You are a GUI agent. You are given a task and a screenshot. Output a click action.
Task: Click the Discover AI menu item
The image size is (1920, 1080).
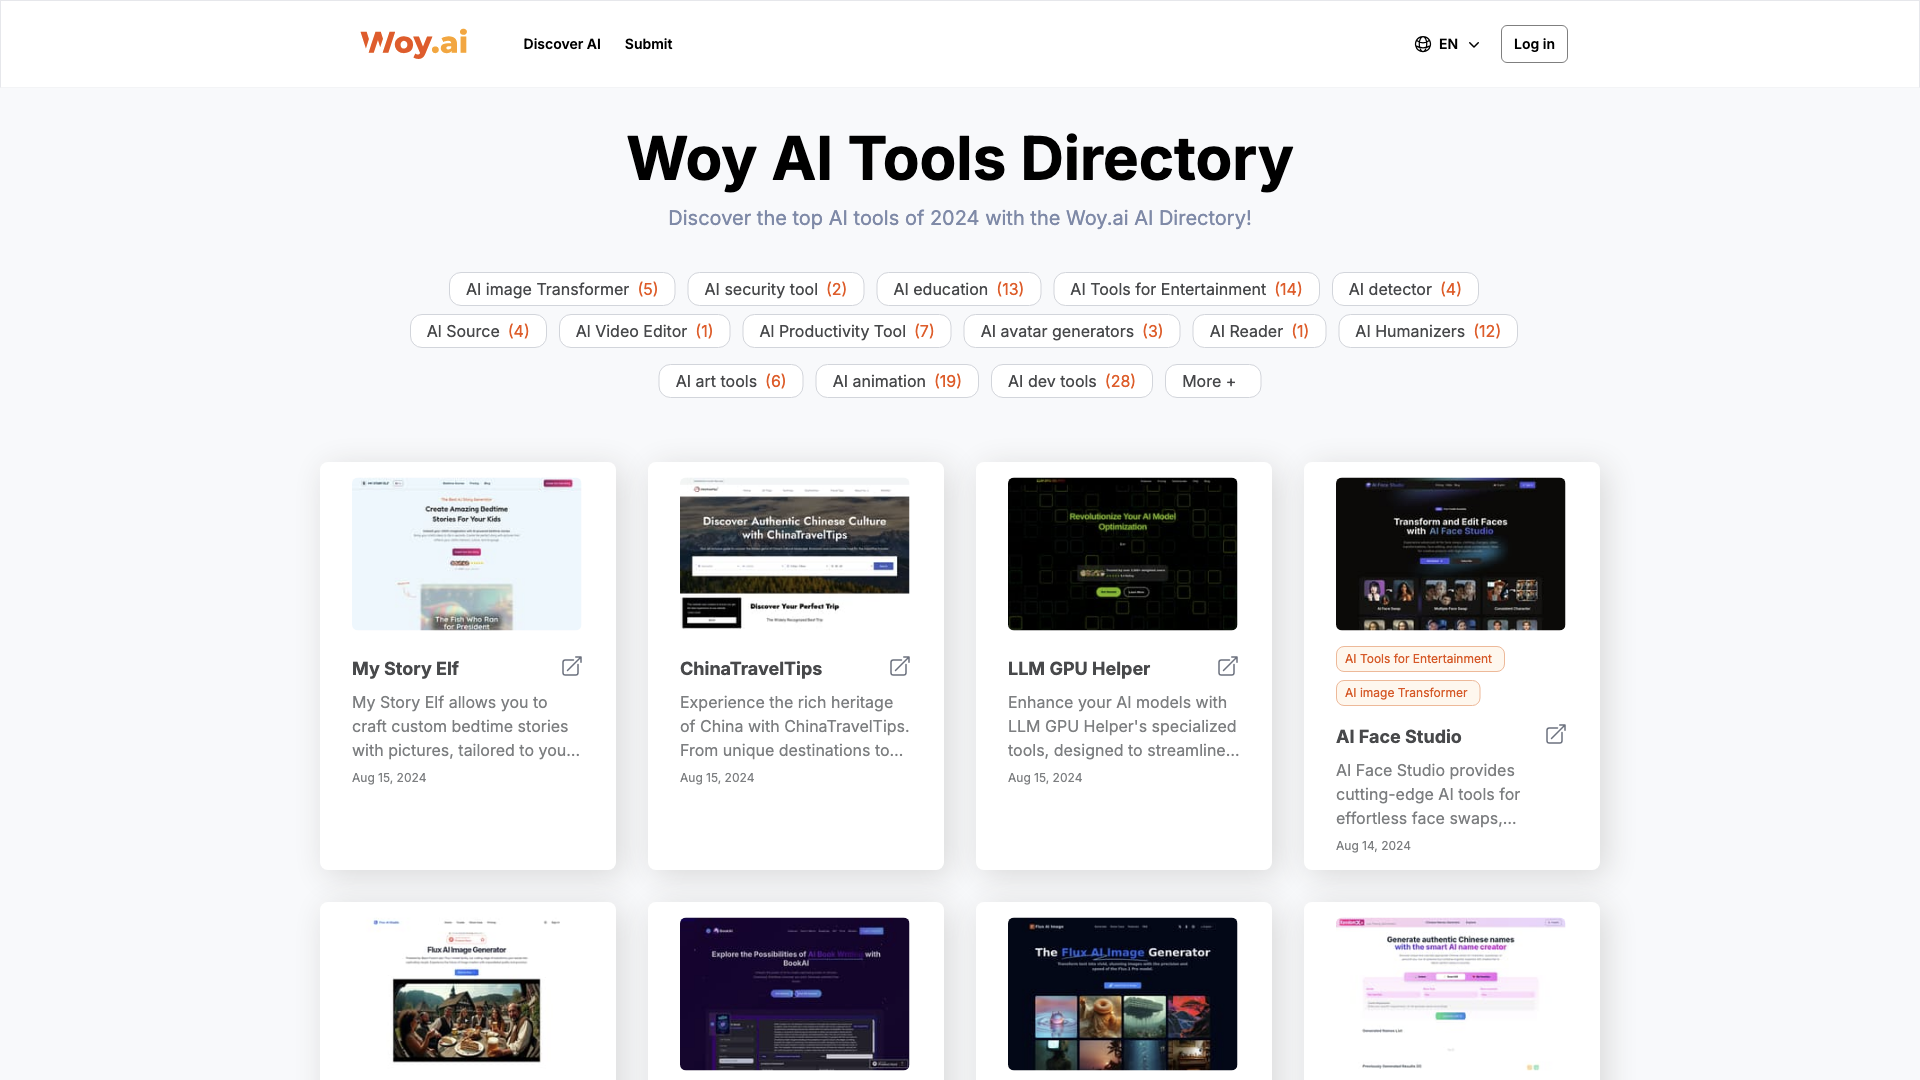(562, 44)
